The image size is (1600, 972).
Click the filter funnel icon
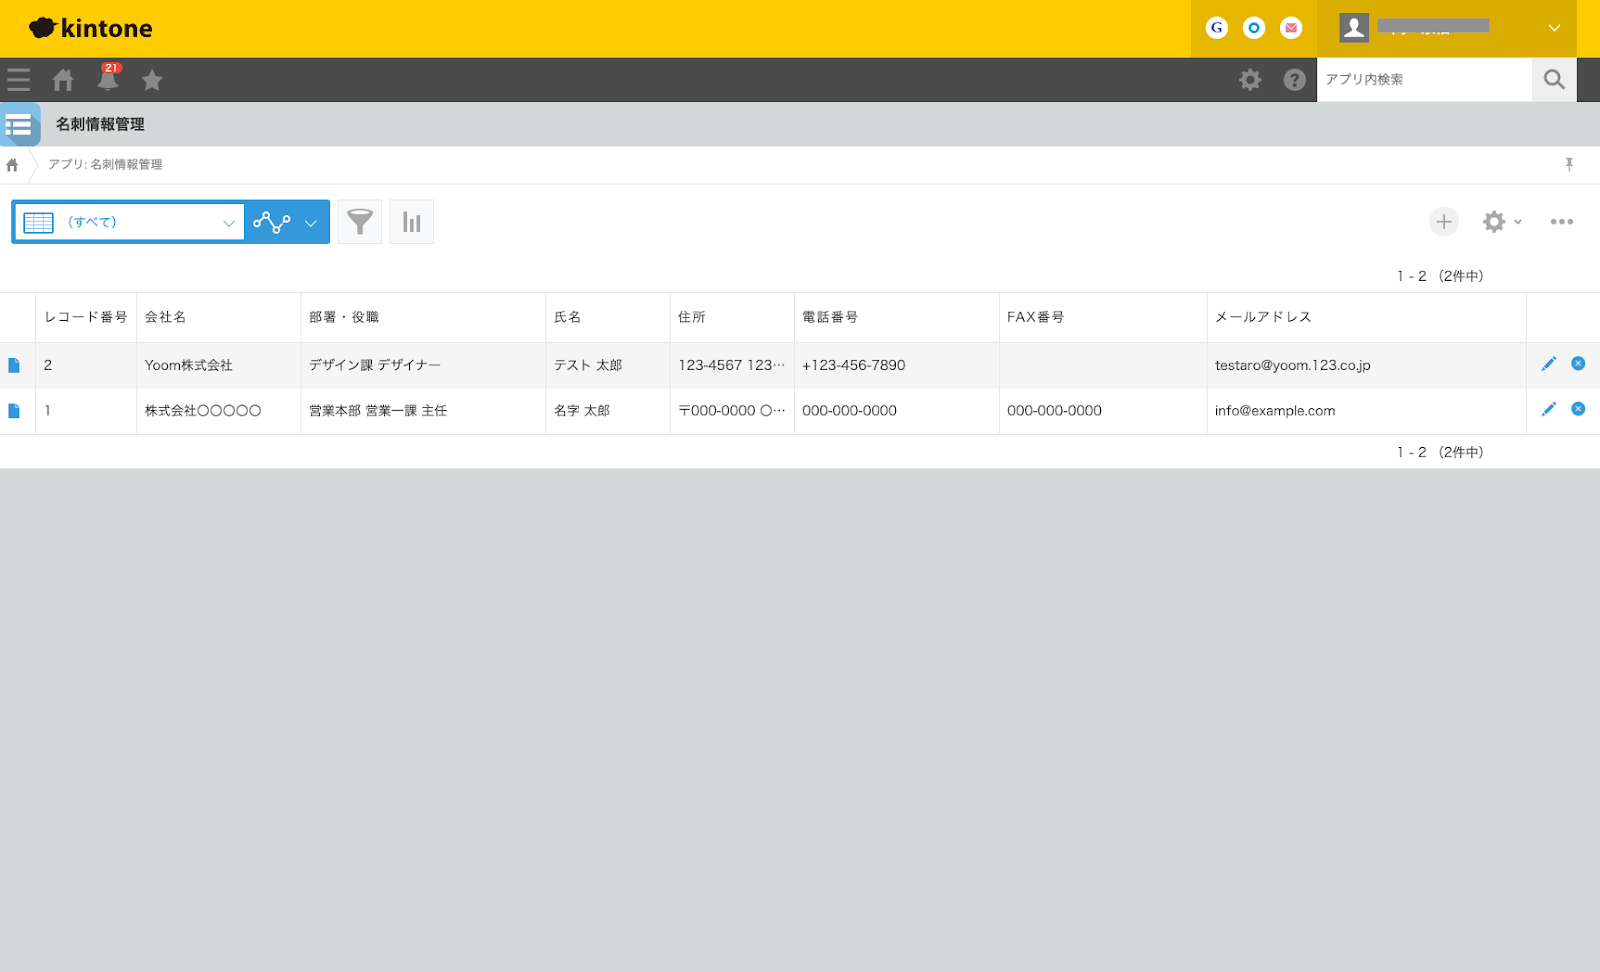tap(360, 222)
